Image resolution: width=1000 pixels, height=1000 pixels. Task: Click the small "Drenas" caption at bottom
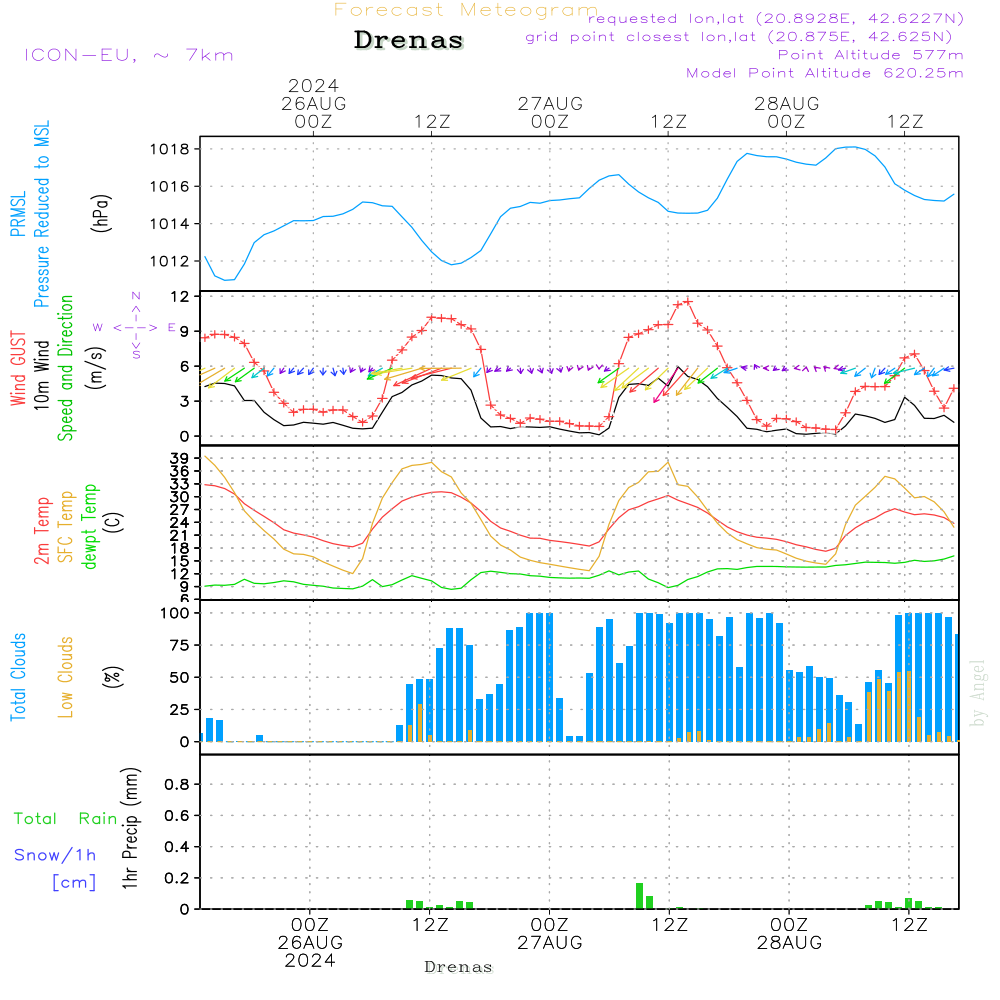pyautogui.click(x=459, y=967)
